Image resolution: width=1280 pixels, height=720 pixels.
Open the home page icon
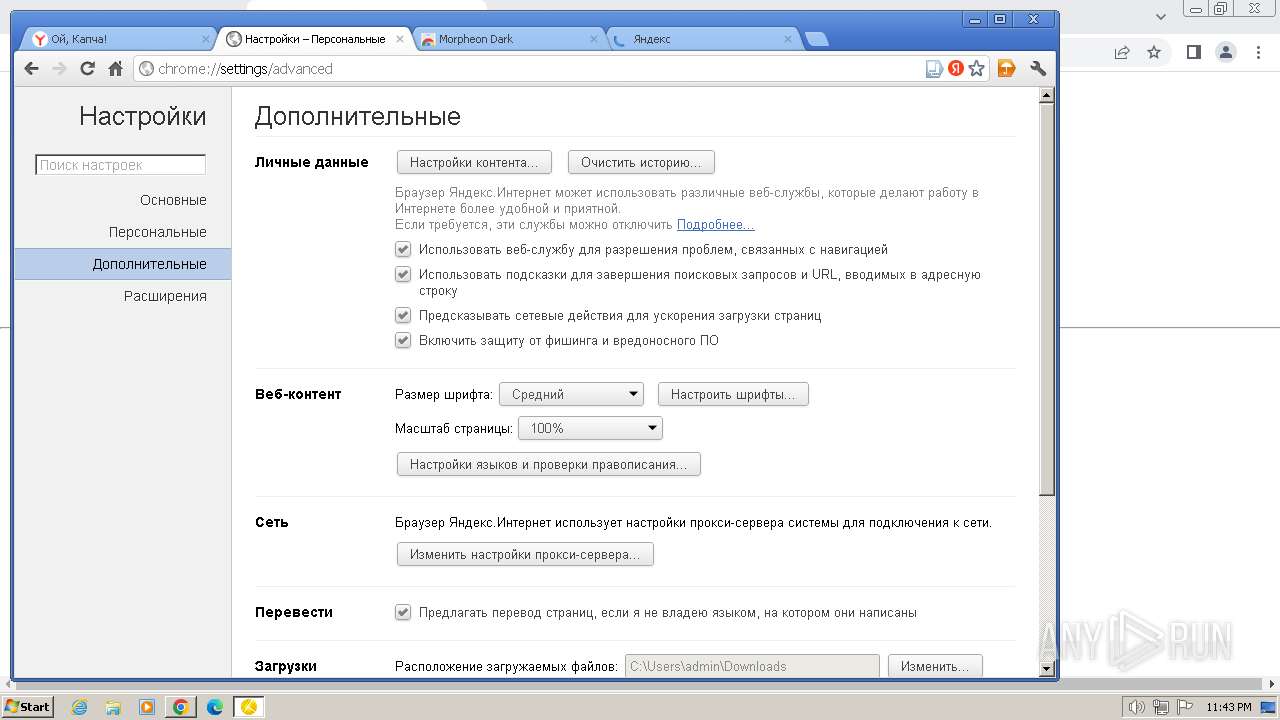click(115, 69)
